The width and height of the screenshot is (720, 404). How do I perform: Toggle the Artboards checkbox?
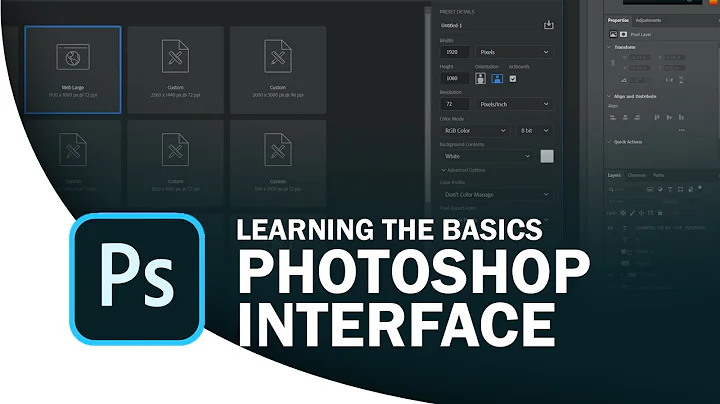coord(513,79)
